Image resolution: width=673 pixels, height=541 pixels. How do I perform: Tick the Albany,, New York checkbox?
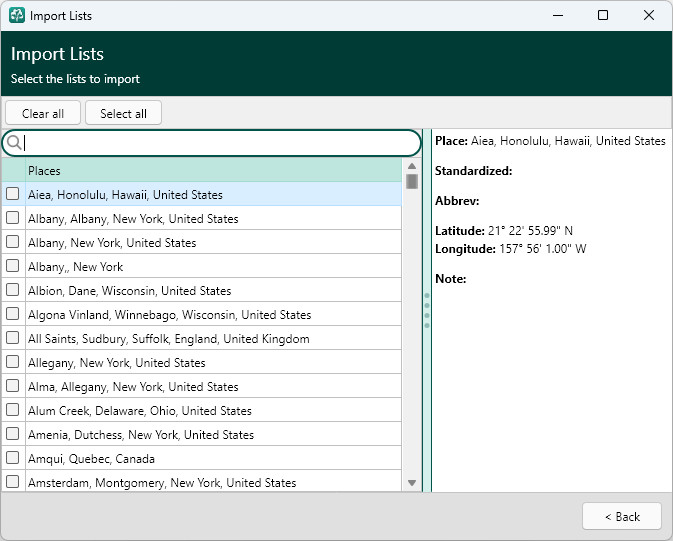[x=13, y=266]
